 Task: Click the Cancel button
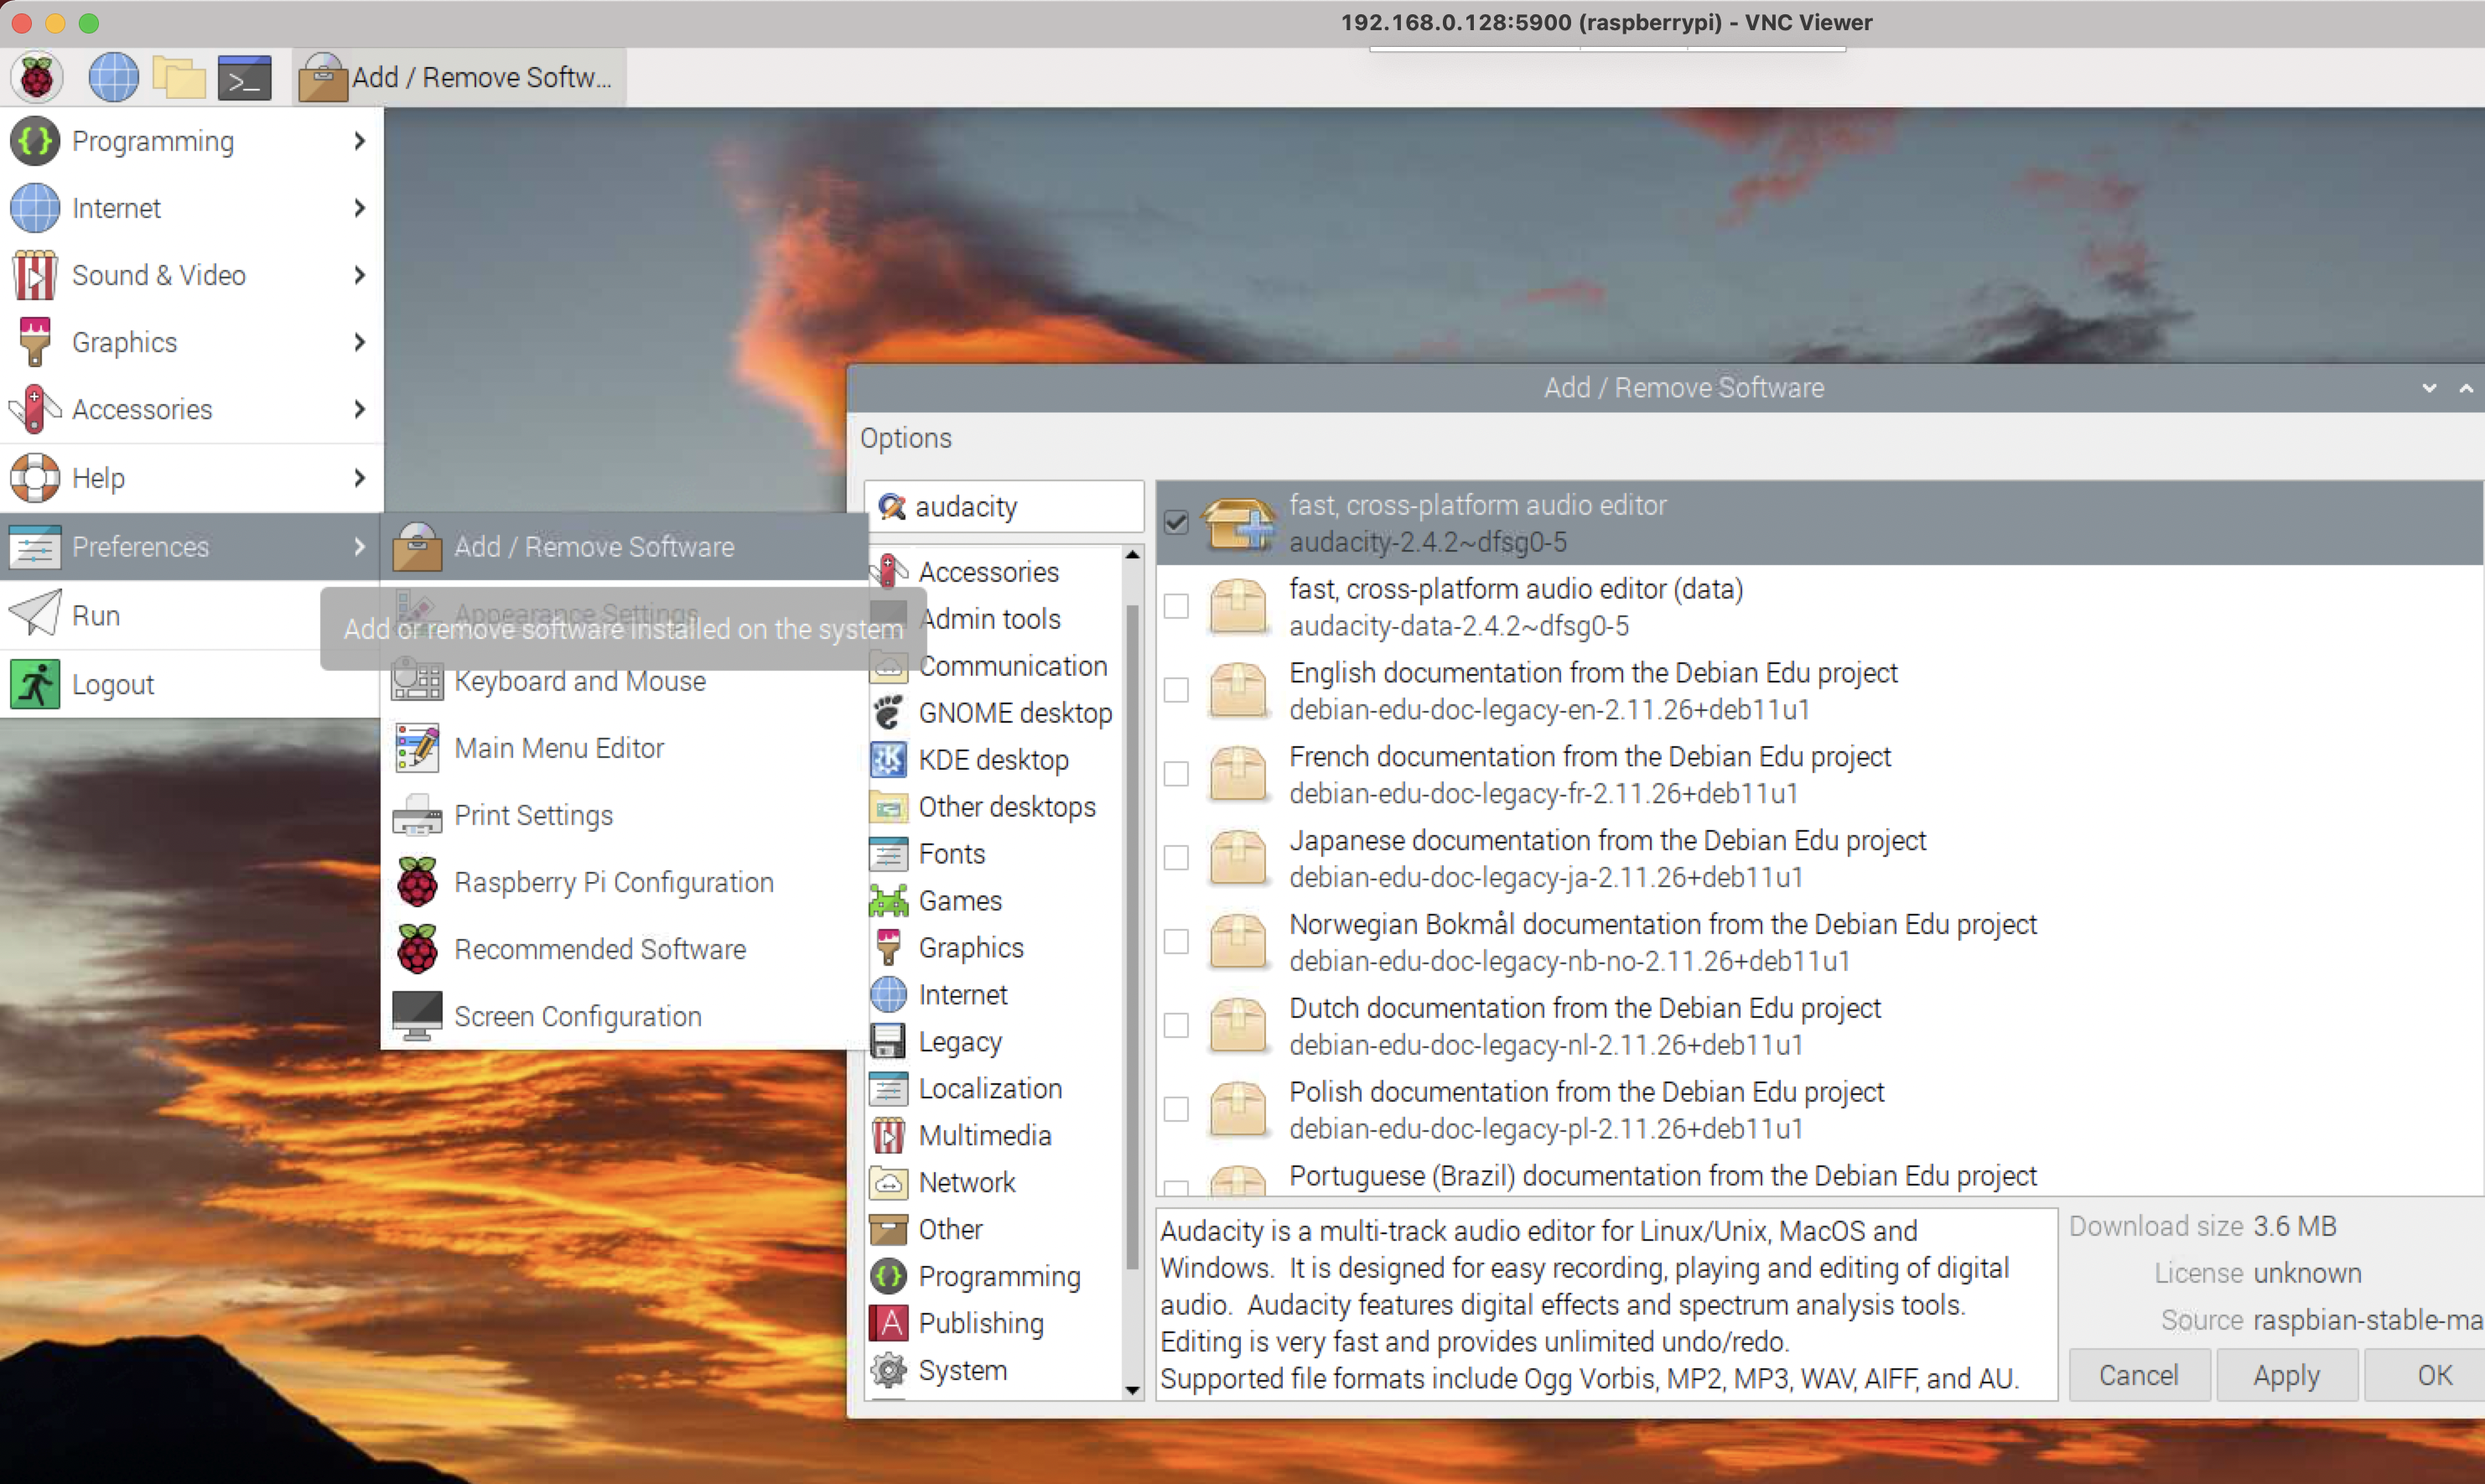coord(2138,1375)
